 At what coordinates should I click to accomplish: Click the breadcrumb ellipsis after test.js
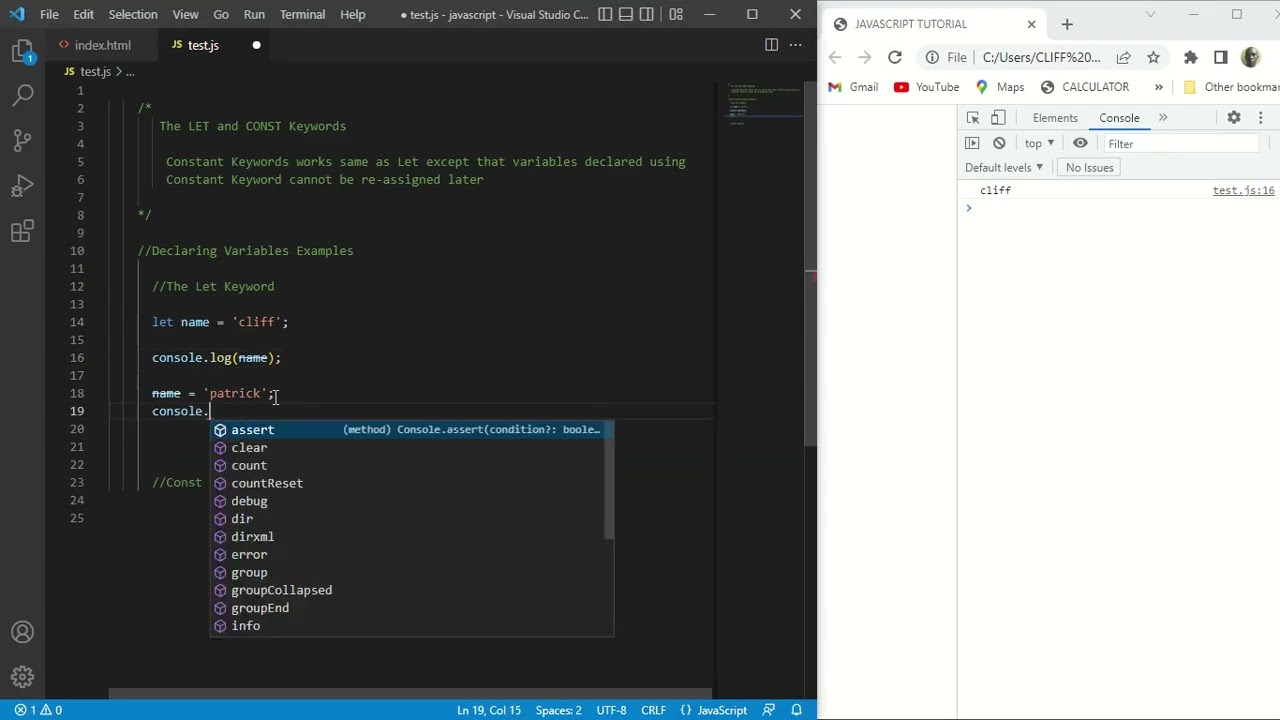(130, 72)
